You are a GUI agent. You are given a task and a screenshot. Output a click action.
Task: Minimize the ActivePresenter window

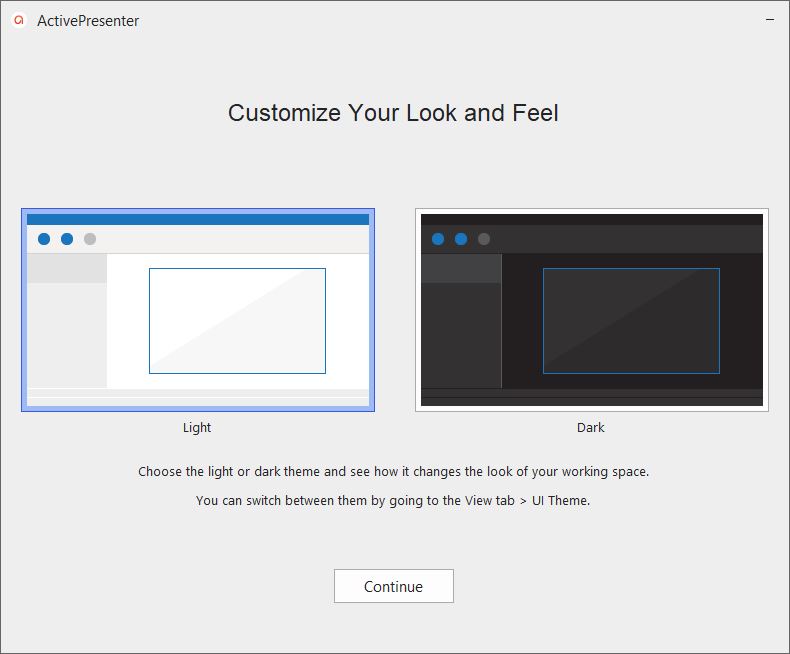coord(770,20)
